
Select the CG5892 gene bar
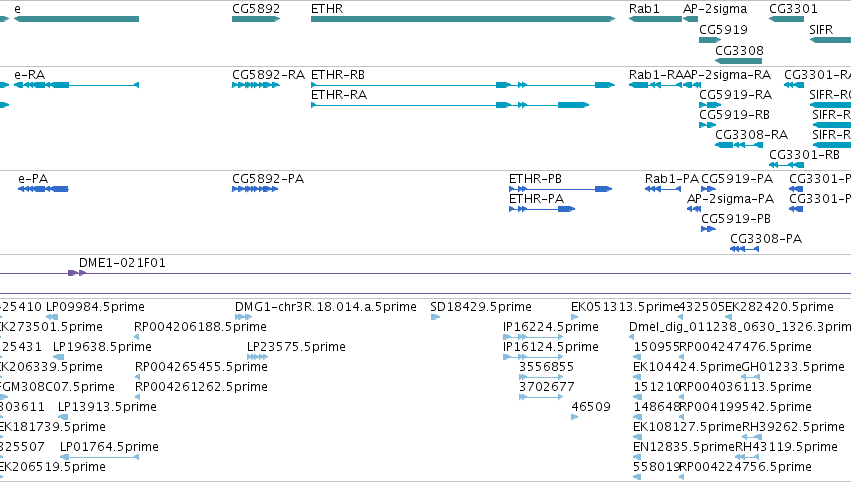tap(256, 19)
